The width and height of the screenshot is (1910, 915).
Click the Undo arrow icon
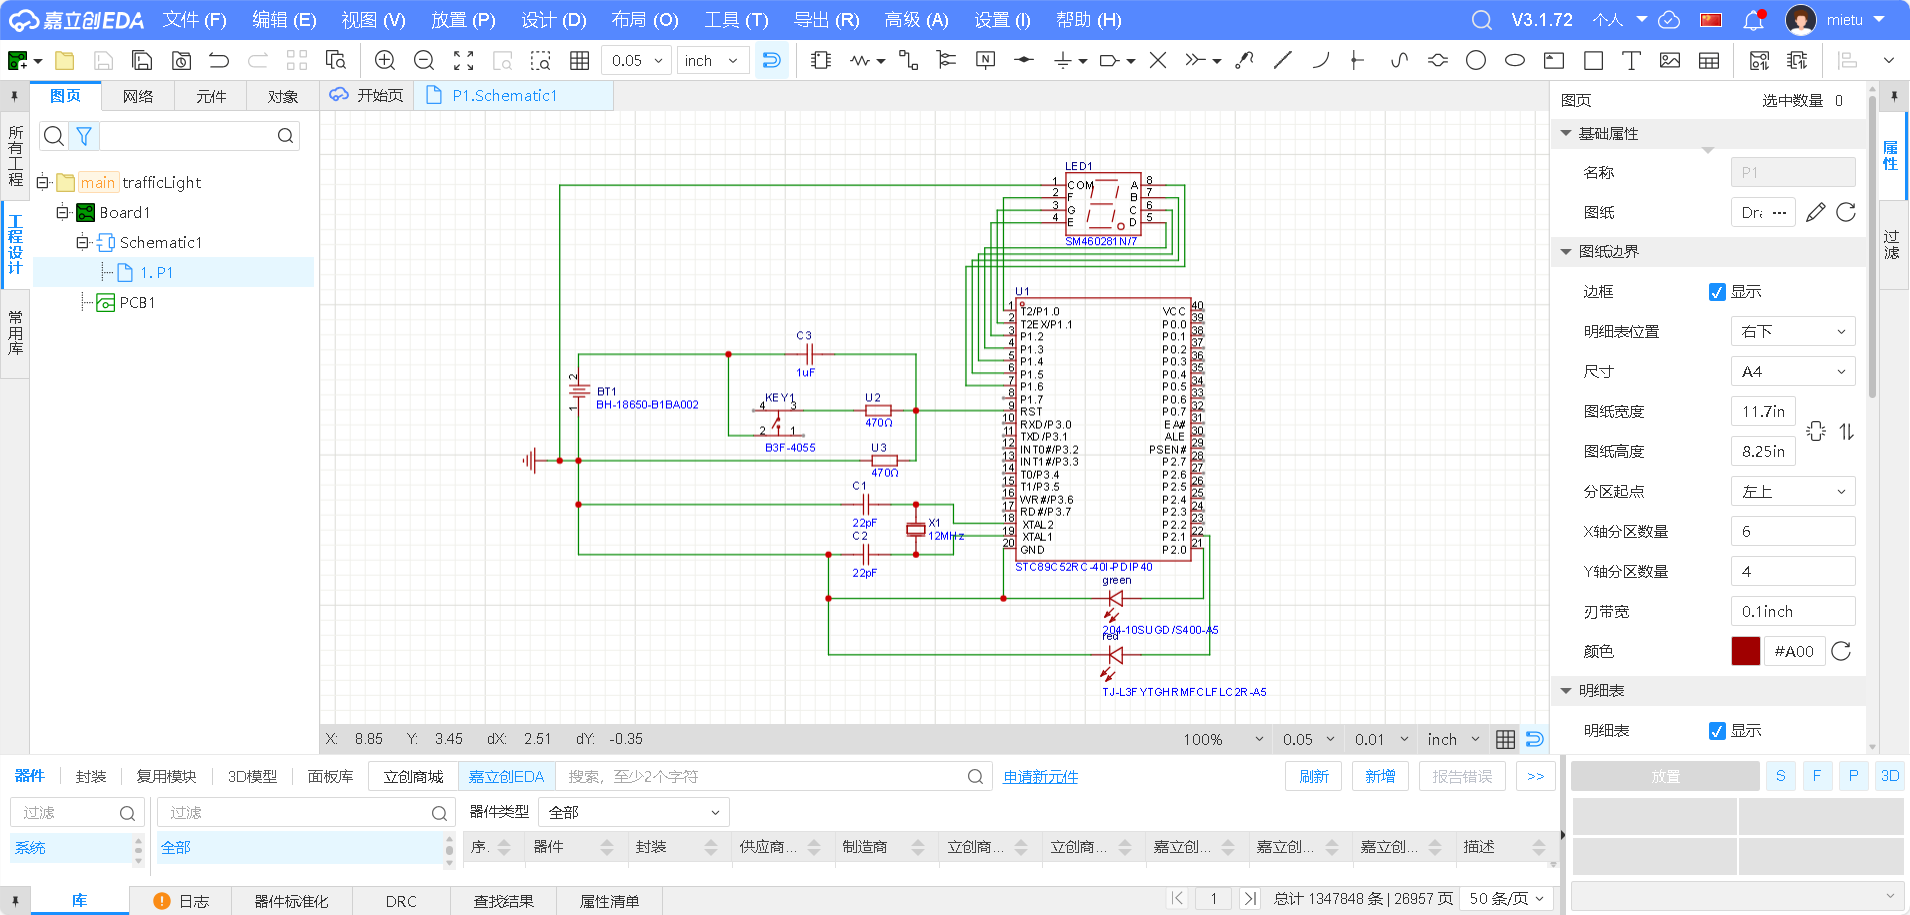point(219,60)
